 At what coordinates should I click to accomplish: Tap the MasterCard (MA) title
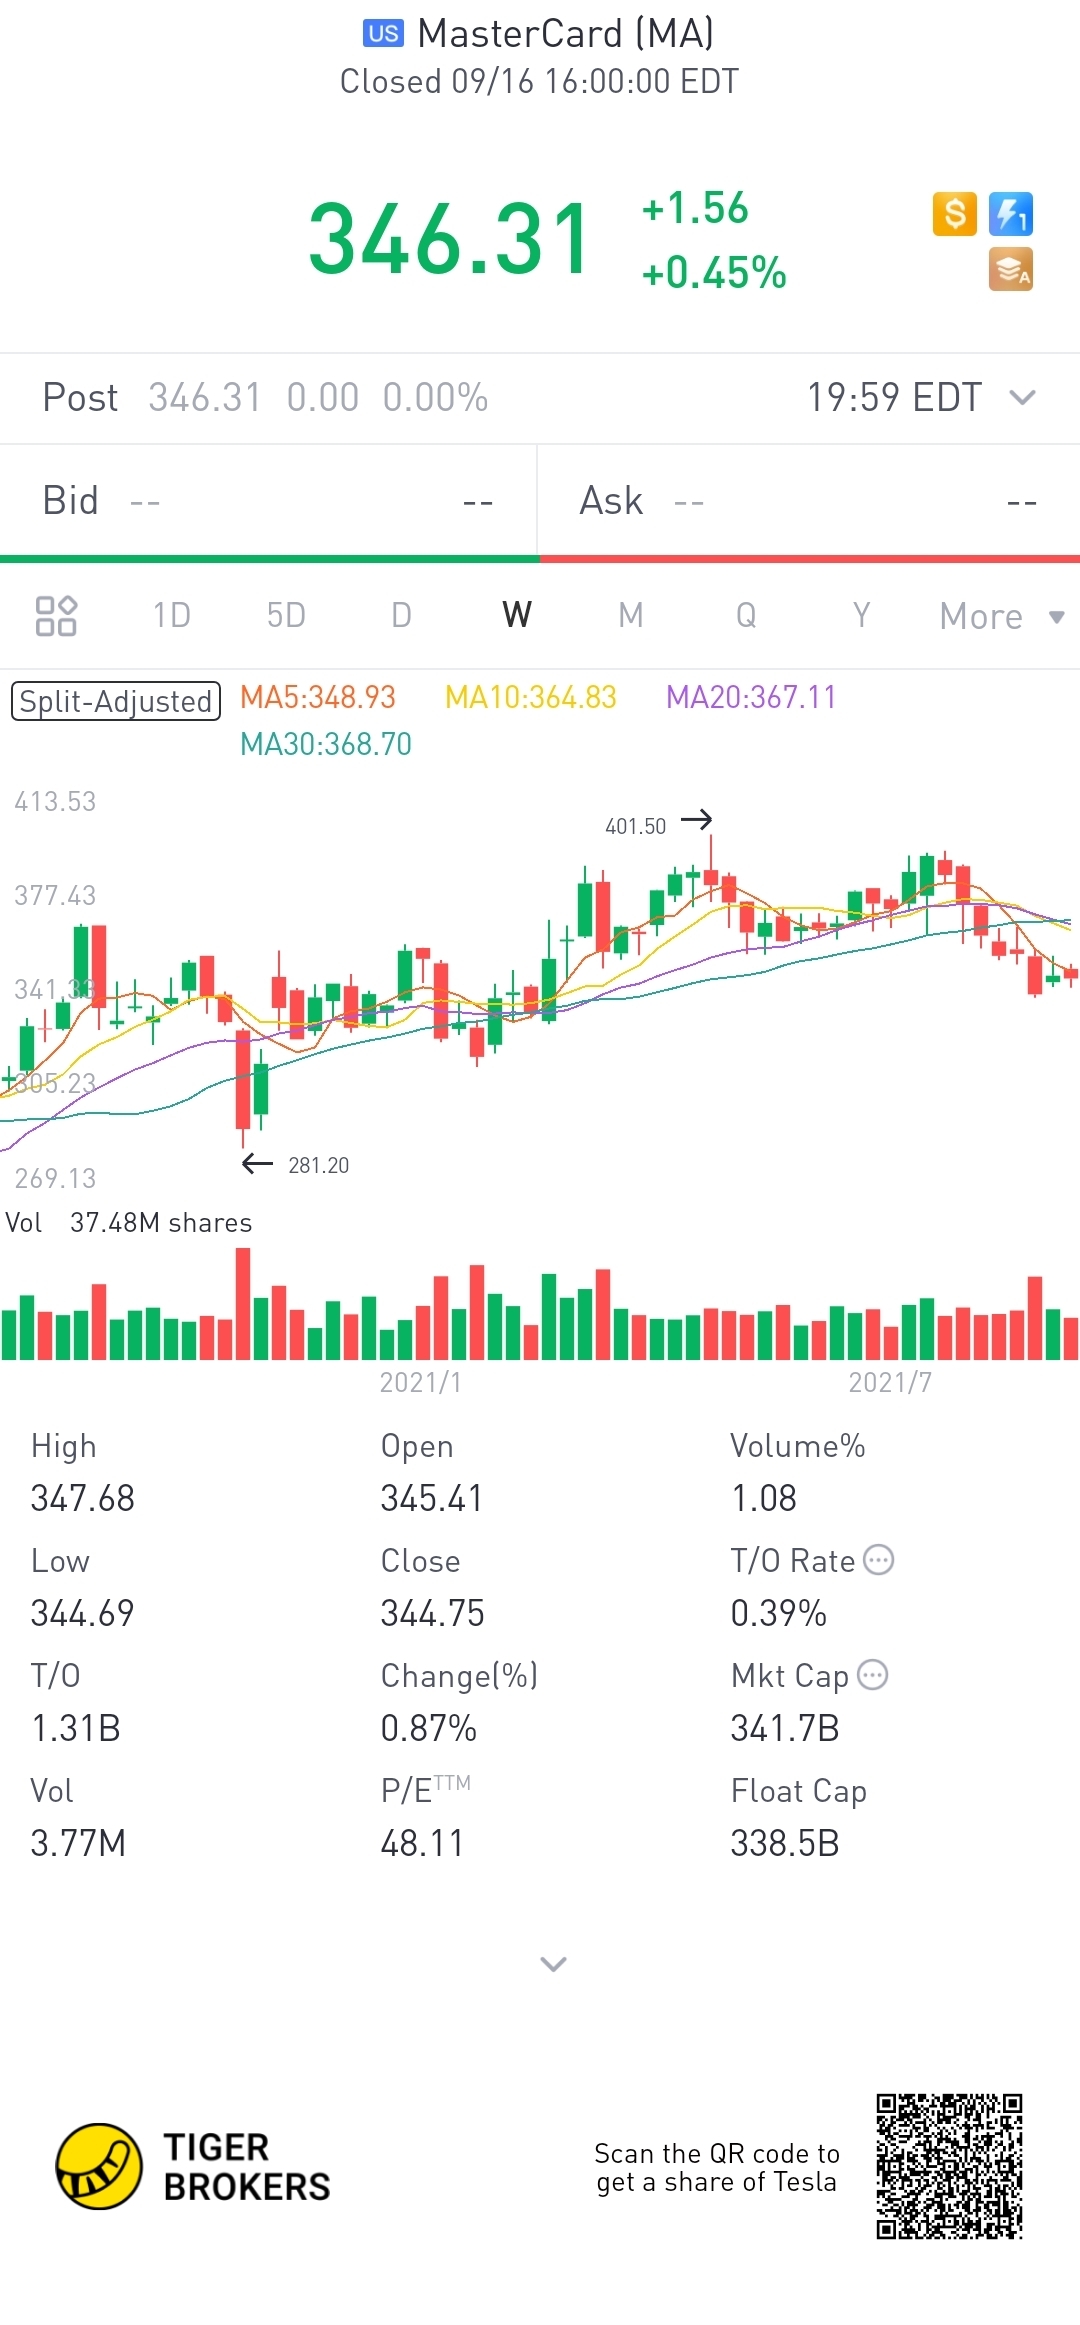[x=566, y=33]
